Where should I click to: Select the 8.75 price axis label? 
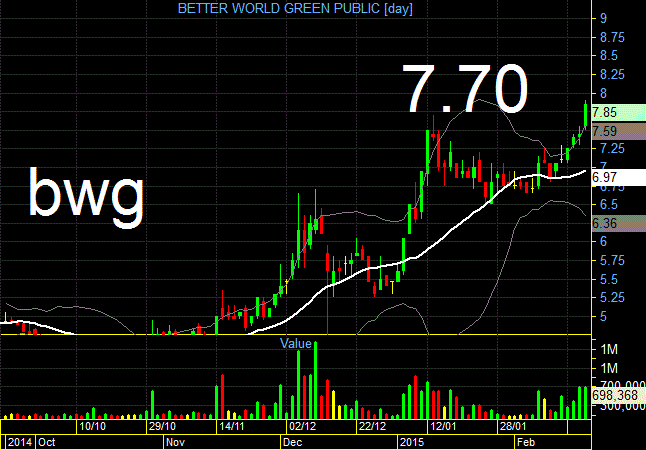point(612,38)
